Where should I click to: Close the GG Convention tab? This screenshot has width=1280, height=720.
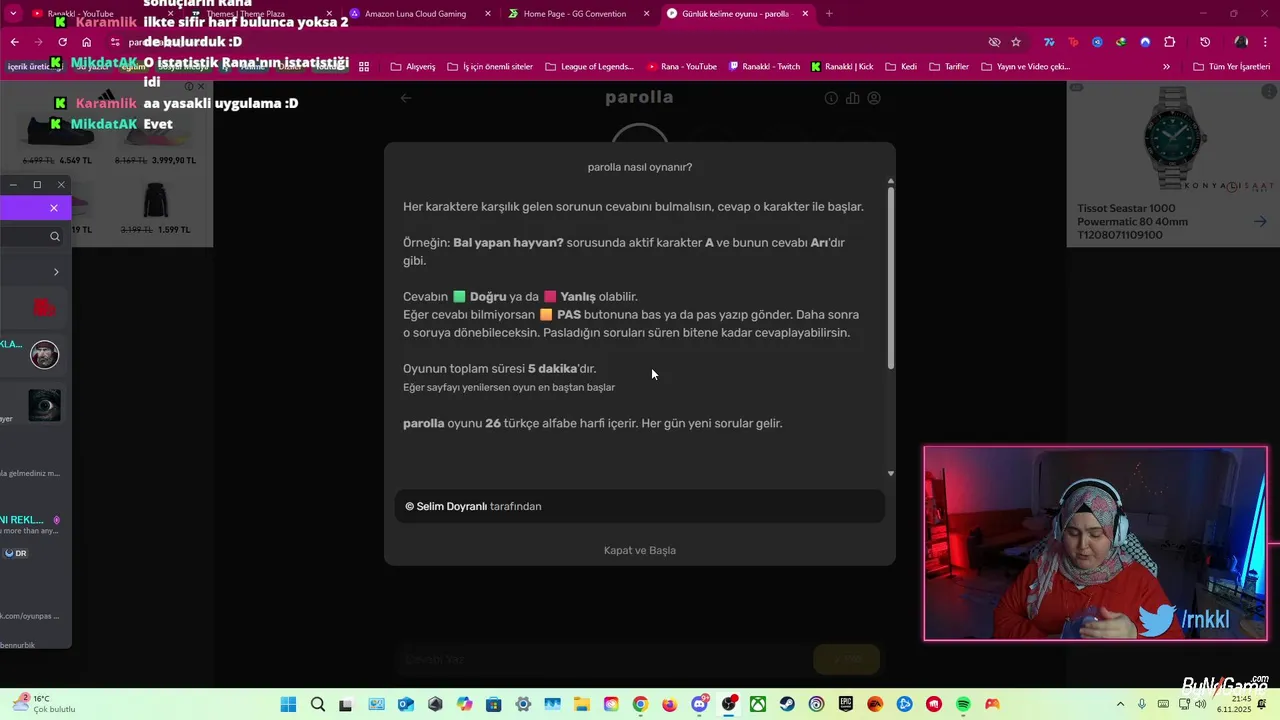(x=647, y=14)
